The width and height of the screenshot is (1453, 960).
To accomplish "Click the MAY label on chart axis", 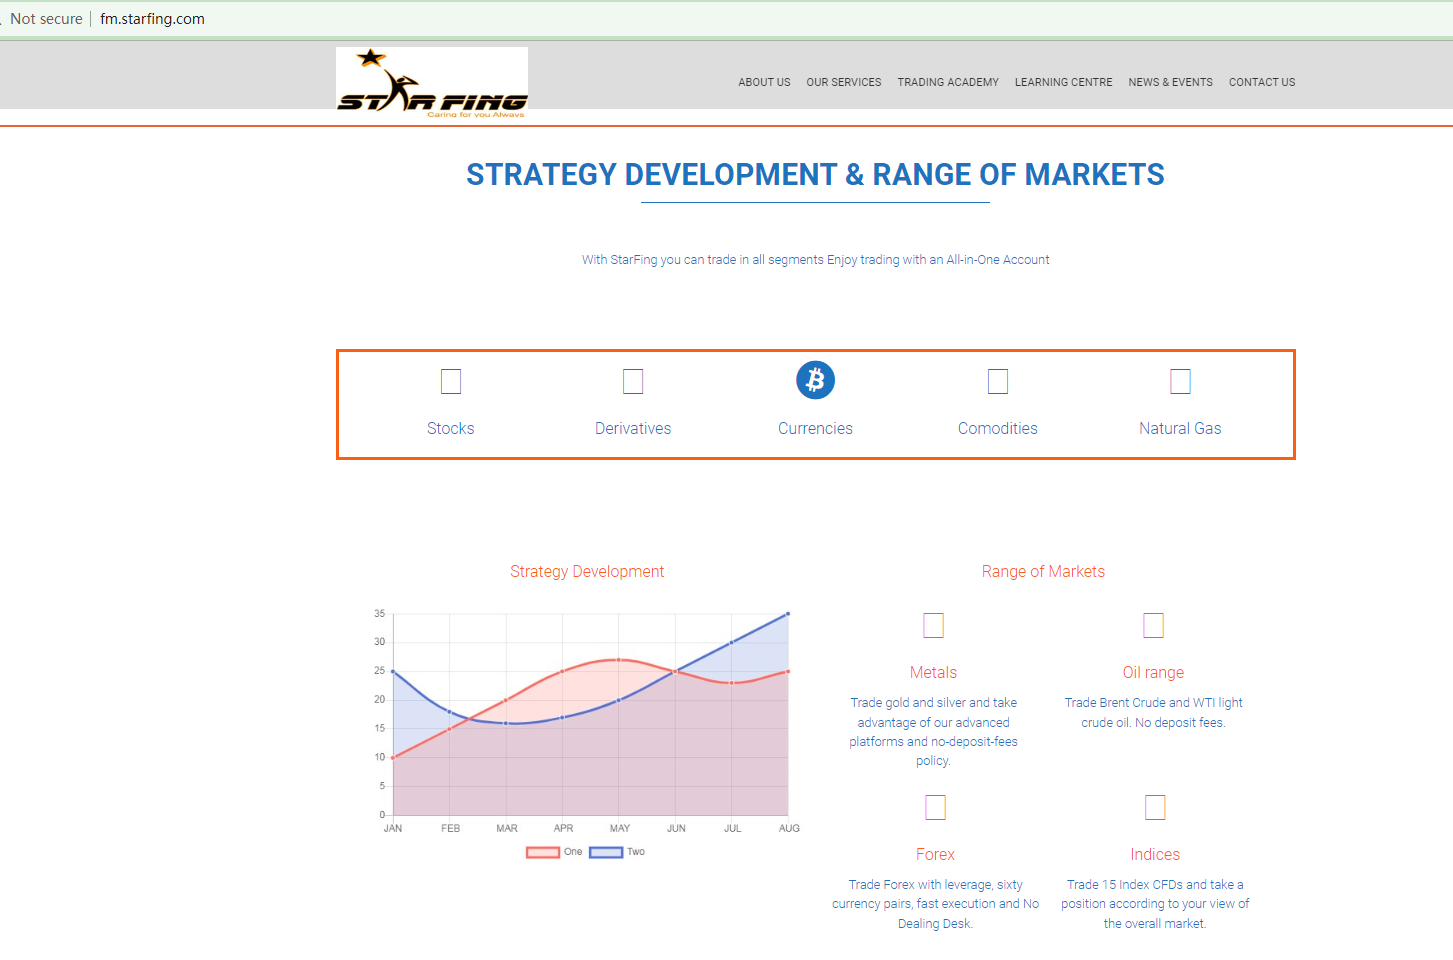I will point(620,828).
